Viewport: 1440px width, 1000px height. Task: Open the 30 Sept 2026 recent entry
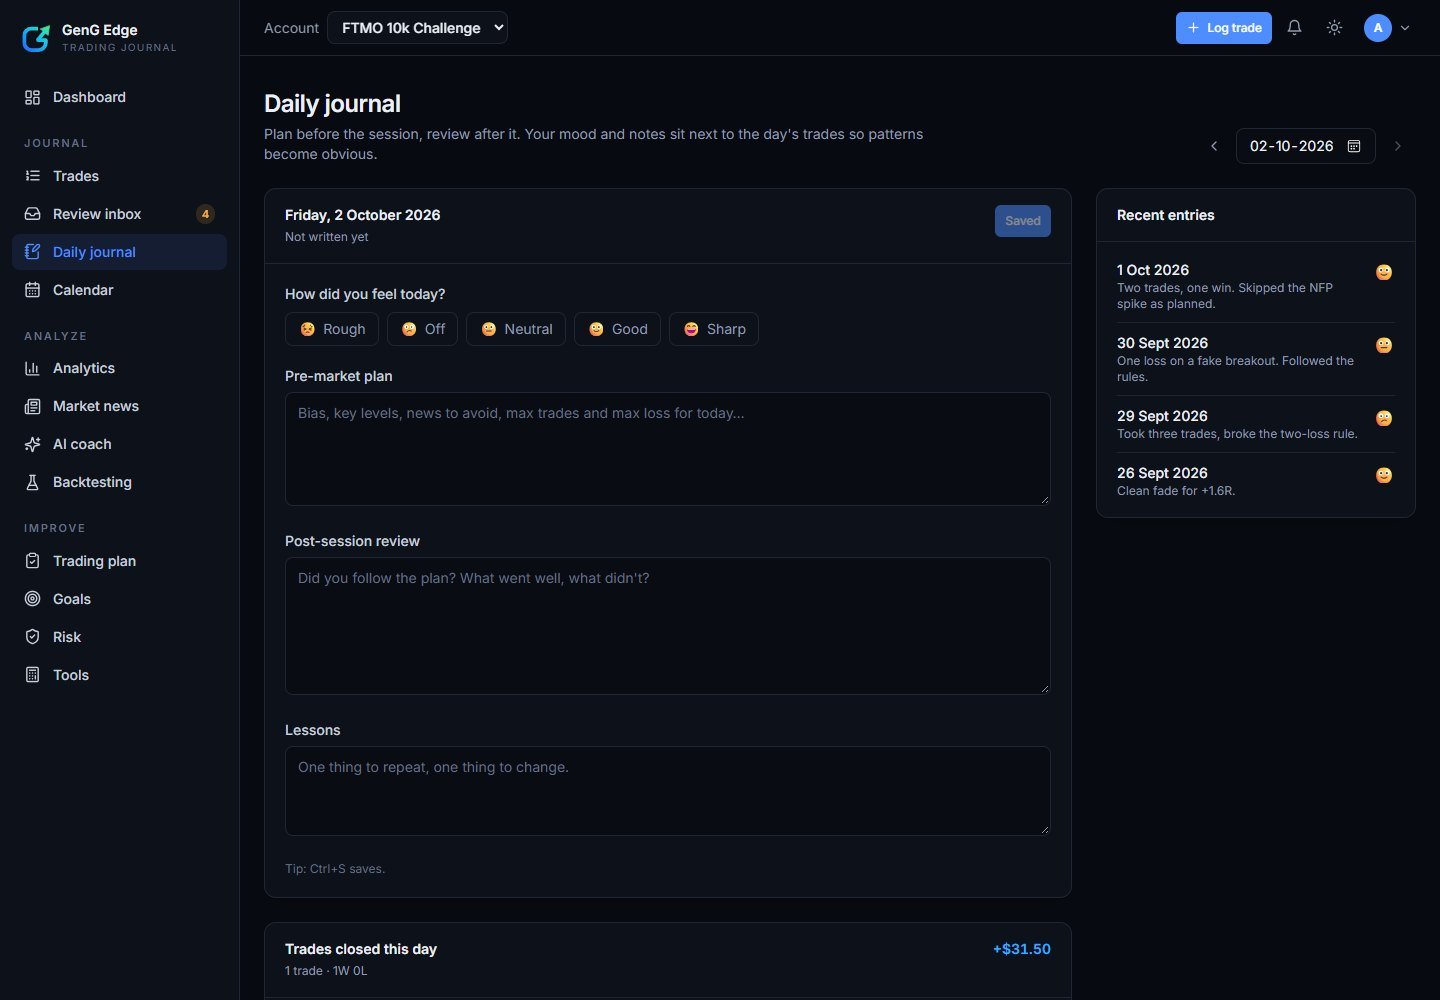coord(1255,359)
